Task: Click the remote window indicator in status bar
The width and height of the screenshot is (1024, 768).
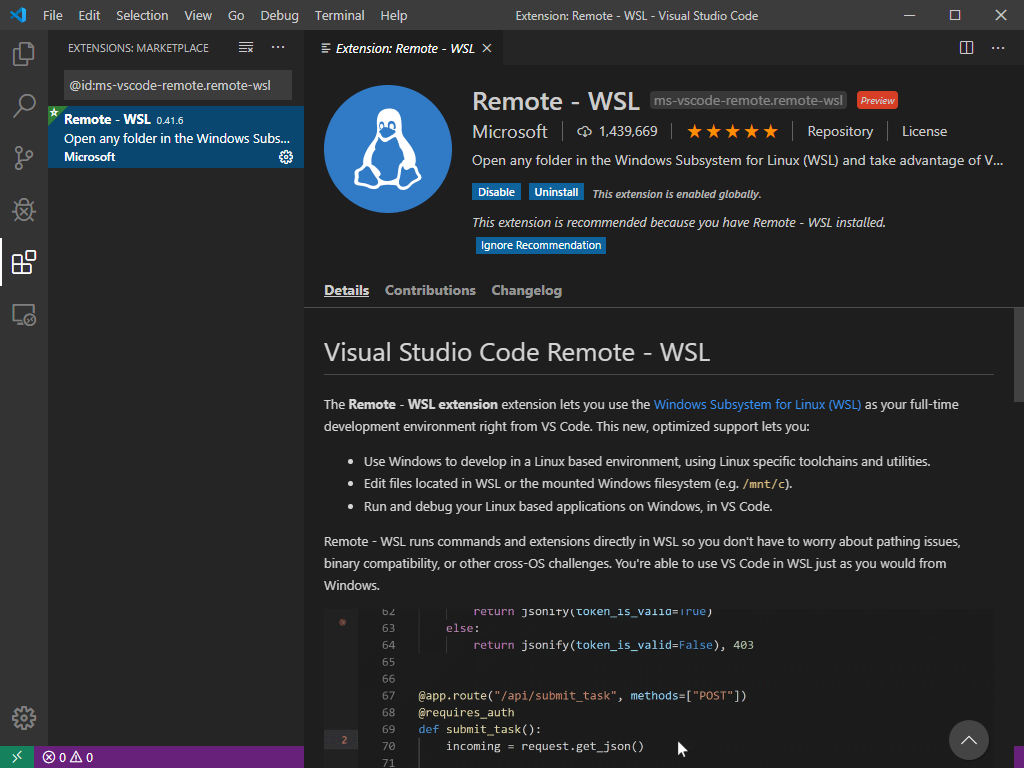Action: (x=17, y=757)
